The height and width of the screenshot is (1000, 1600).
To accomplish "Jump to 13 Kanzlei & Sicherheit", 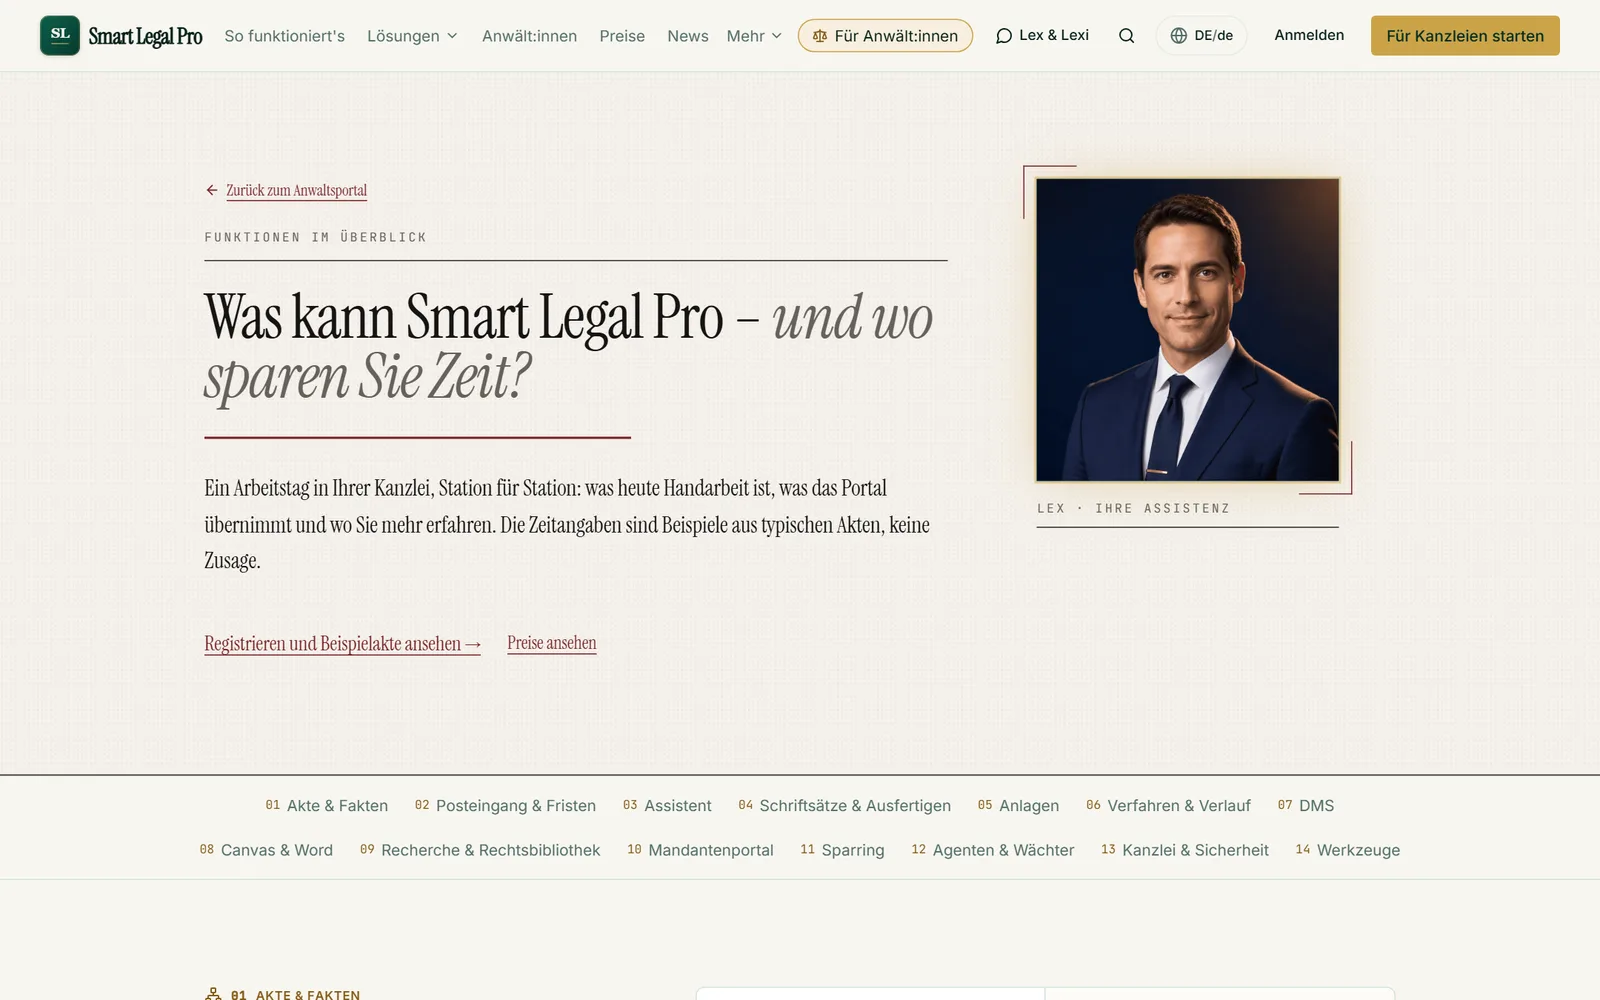I will pyautogui.click(x=1184, y=850).
